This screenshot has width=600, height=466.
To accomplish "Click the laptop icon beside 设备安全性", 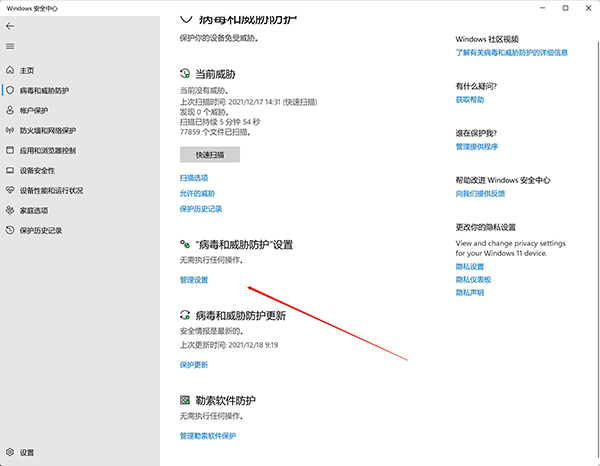I will pos(10,170).
